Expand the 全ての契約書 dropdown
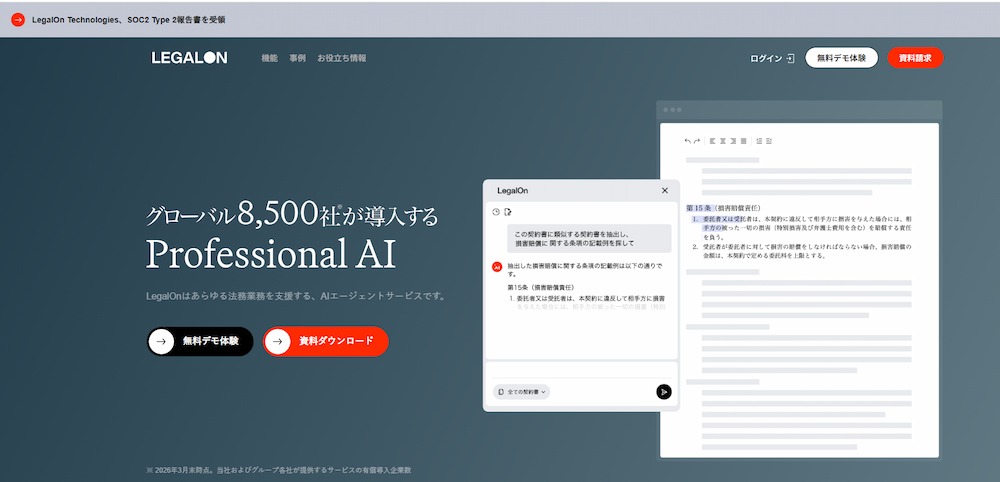 (x=522, y=392)
